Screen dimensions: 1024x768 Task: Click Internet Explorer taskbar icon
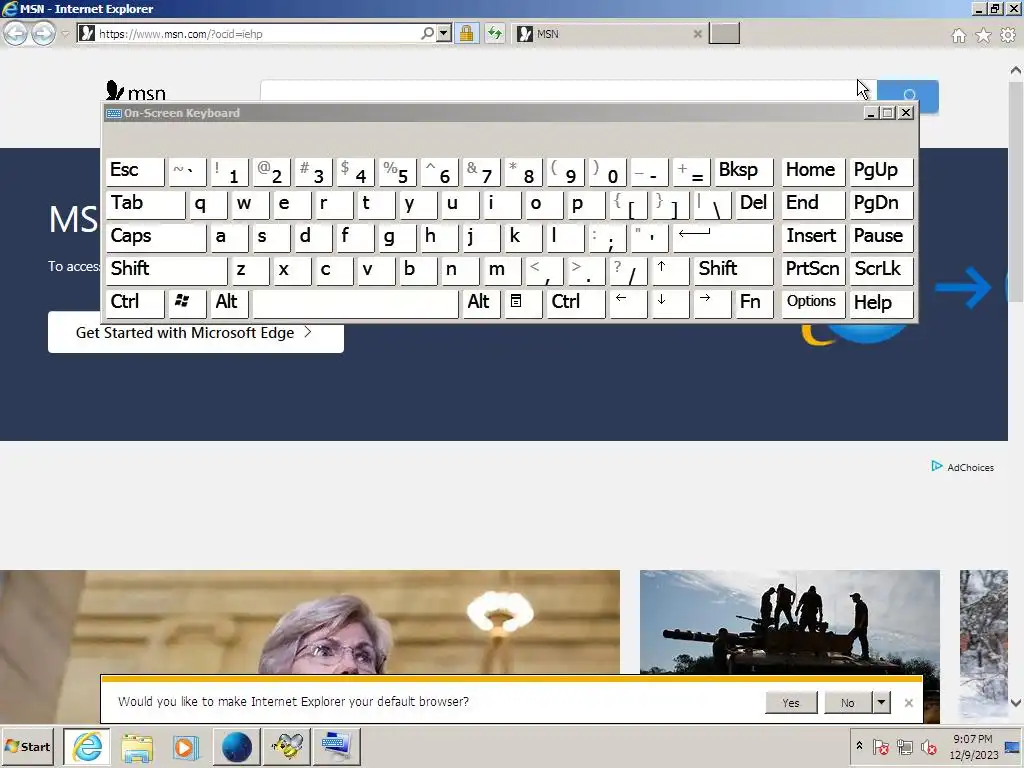click(x=87, y=746)
